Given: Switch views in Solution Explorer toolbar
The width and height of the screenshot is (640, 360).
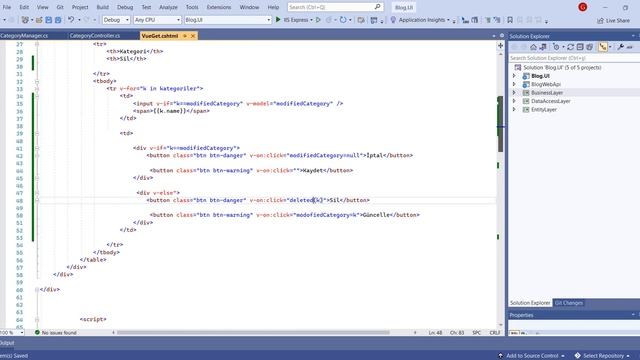Looking at the screenshot, I should click(543, 47).
